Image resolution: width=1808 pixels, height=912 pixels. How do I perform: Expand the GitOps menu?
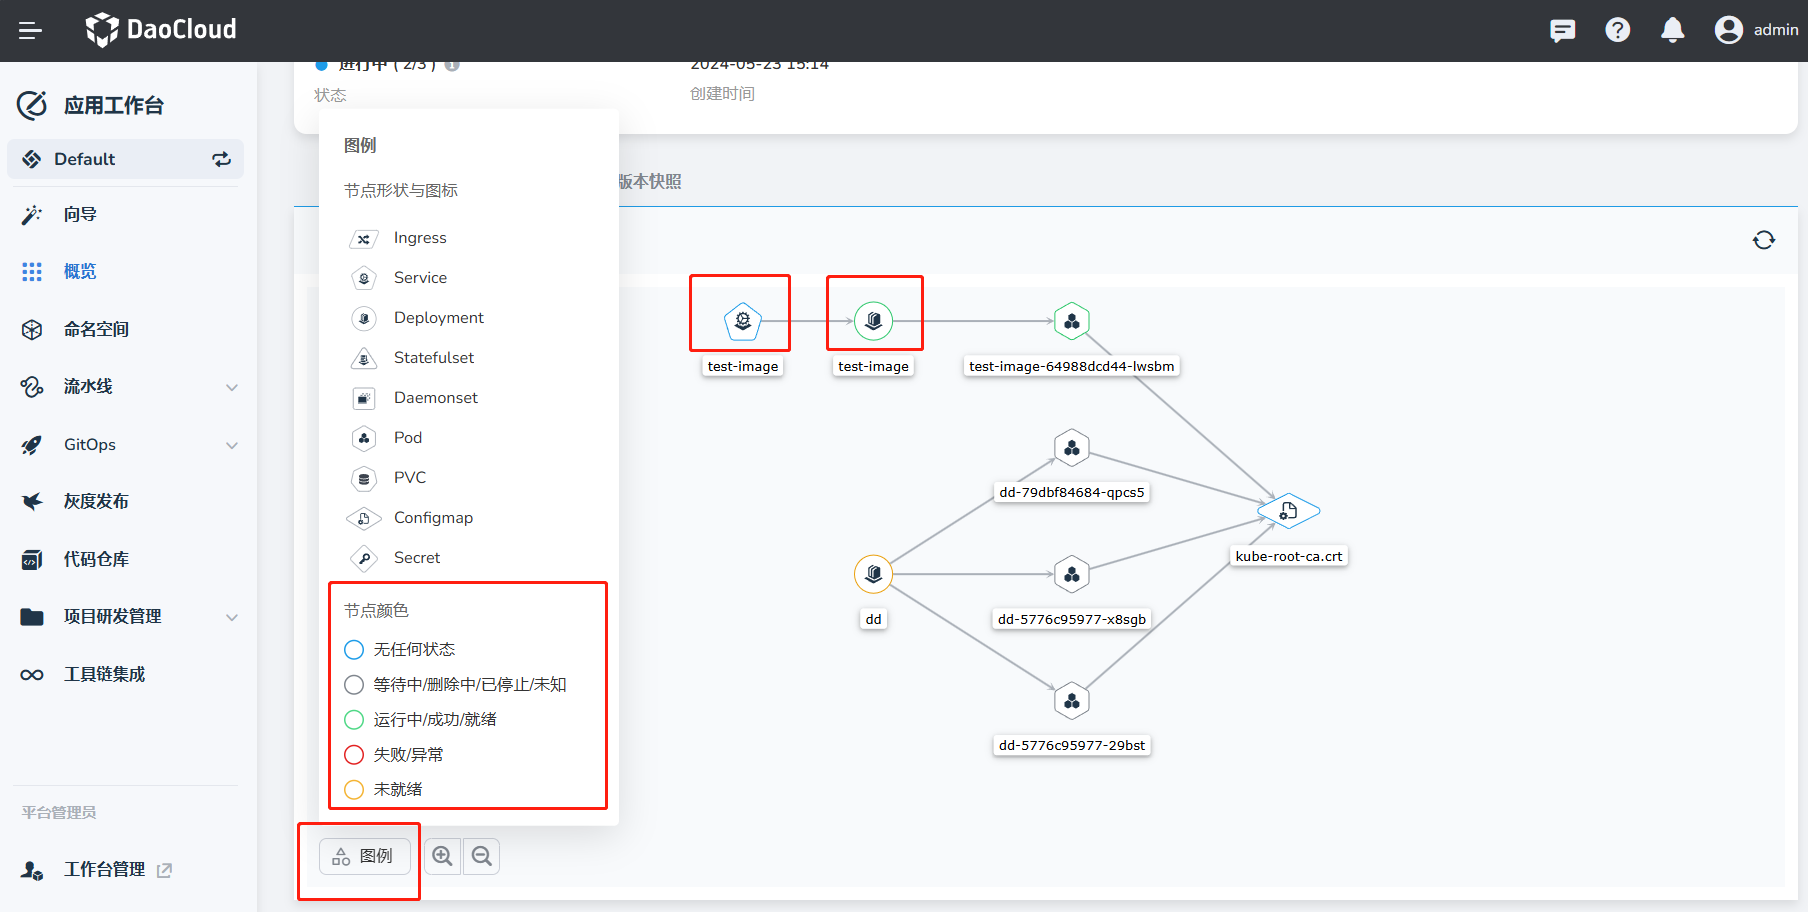231,445
